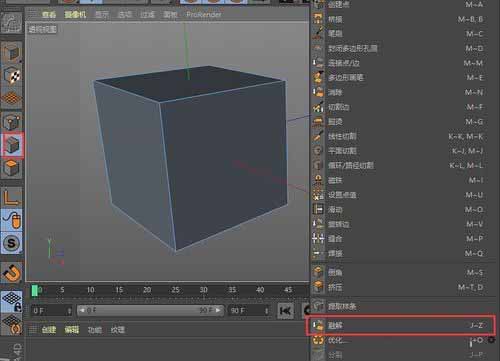Viewport: 500px width, 361px height.
Task: Open the material manager 创建 menu
Action: coord(49,330)
